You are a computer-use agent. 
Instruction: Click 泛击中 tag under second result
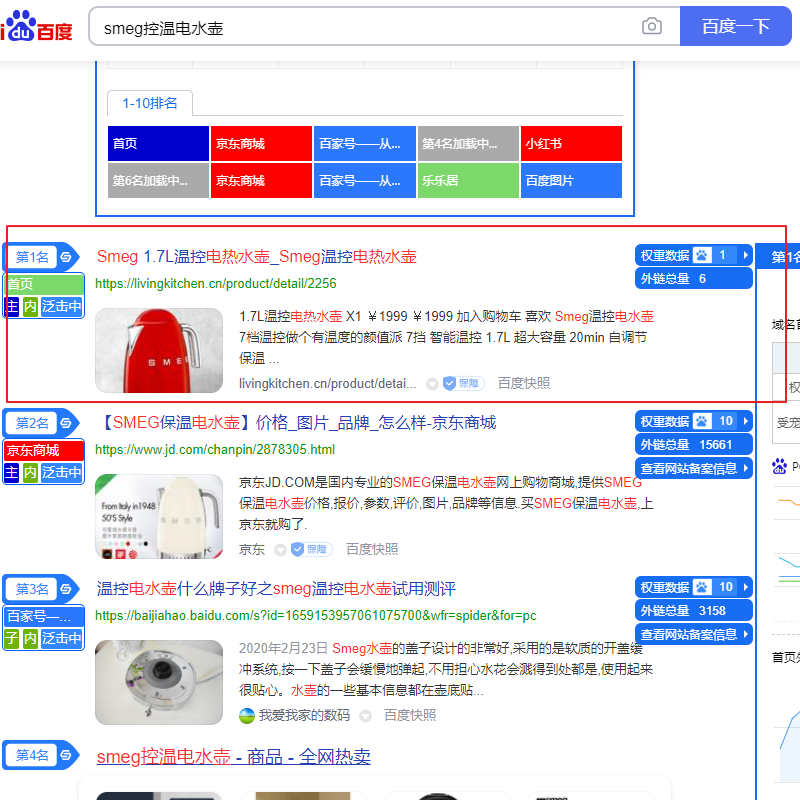(x=61, y=472)
